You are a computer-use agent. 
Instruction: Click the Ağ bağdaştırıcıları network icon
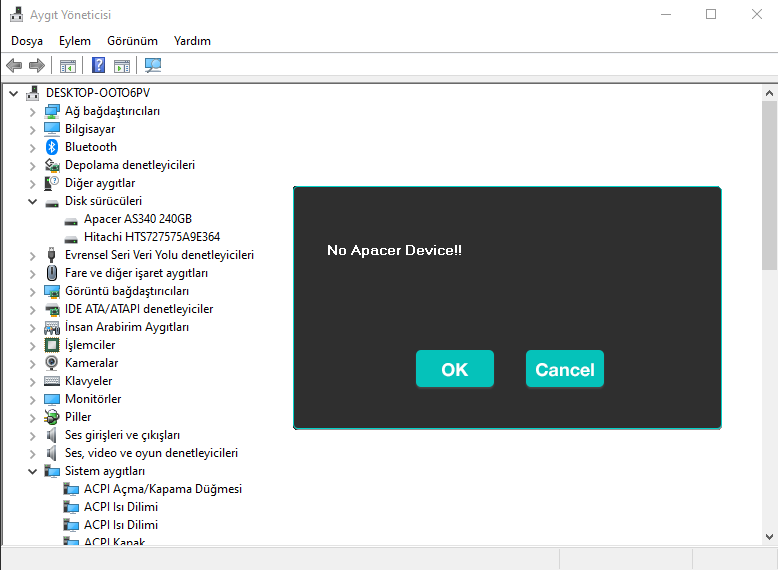pyautogui.click(x=52, y=111)
